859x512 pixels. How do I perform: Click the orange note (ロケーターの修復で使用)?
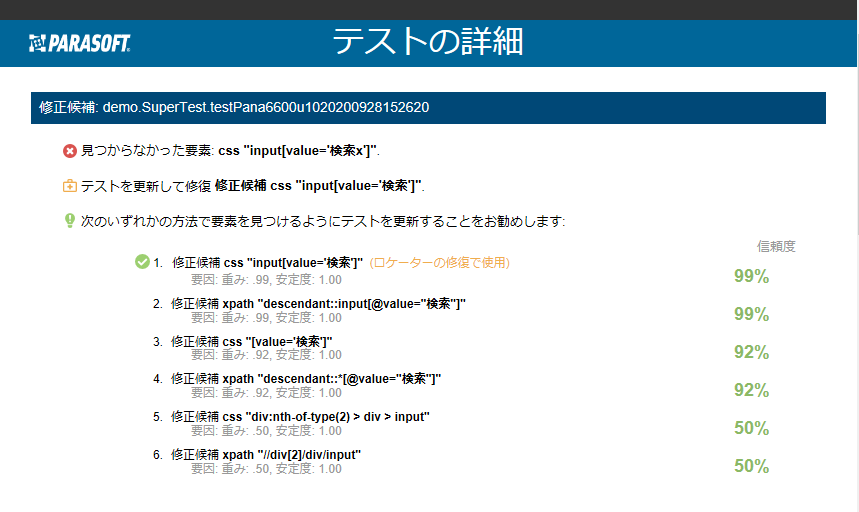(440, 263)
